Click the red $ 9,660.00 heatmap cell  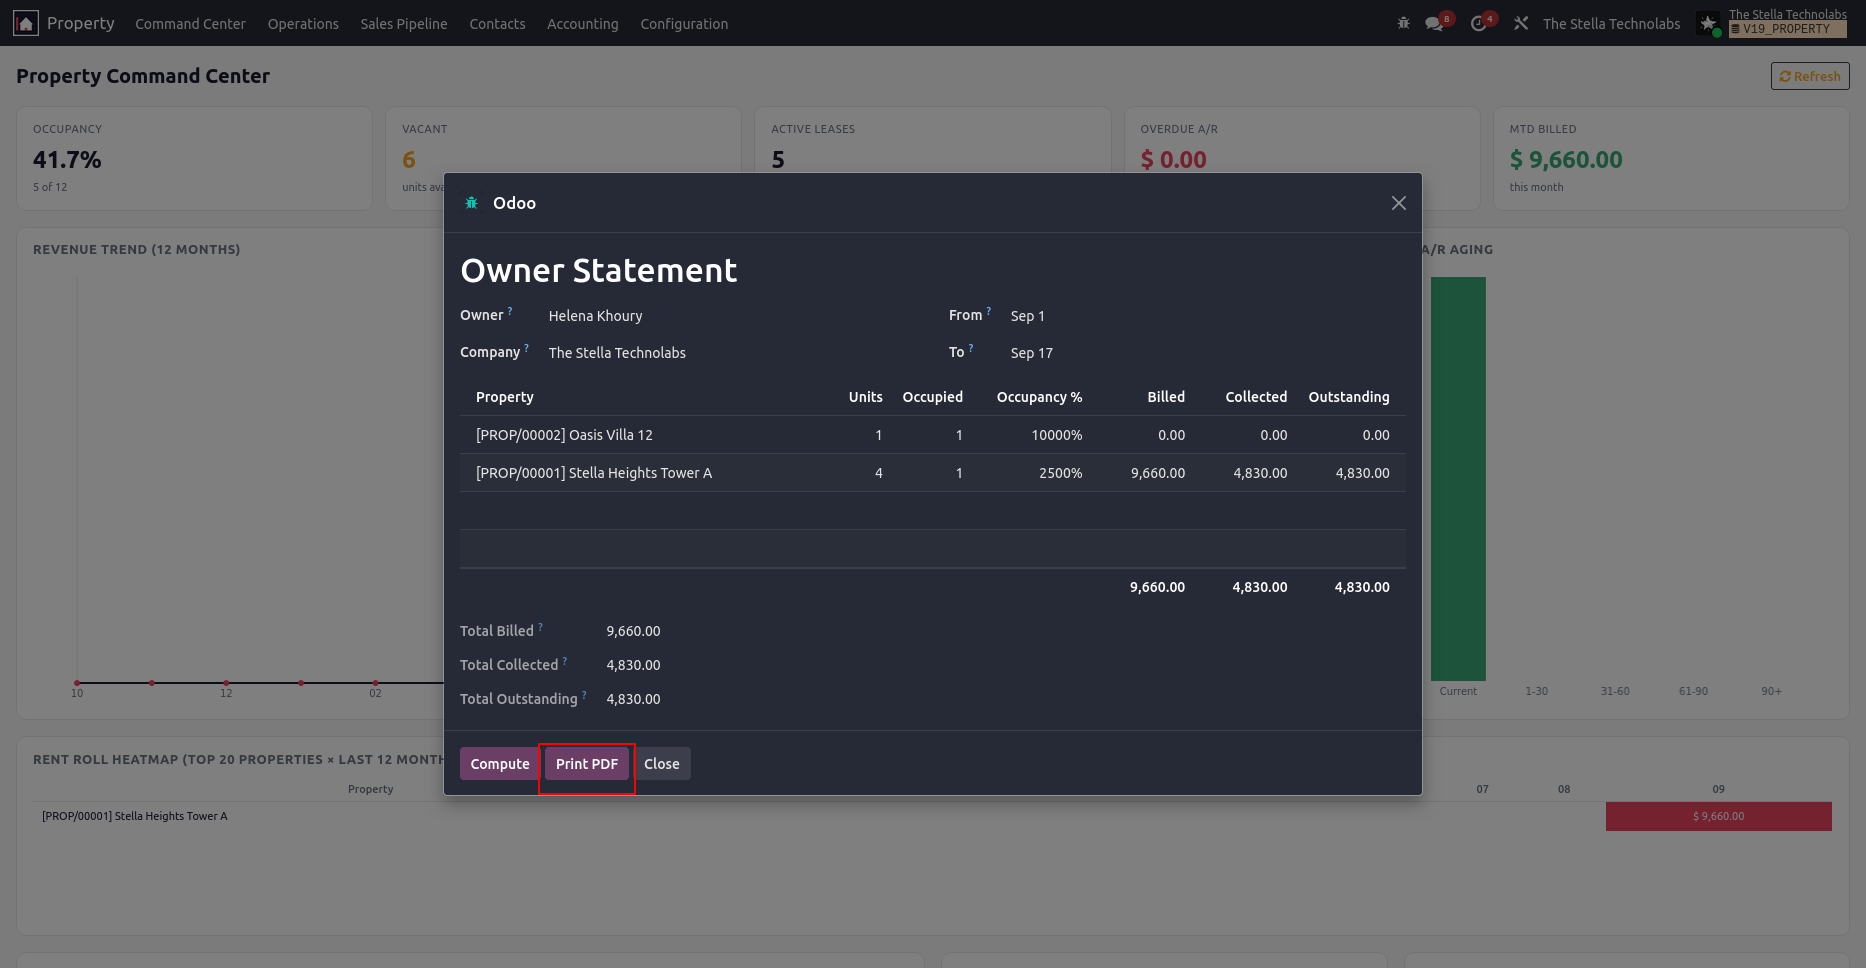(x=1719, y=816)
